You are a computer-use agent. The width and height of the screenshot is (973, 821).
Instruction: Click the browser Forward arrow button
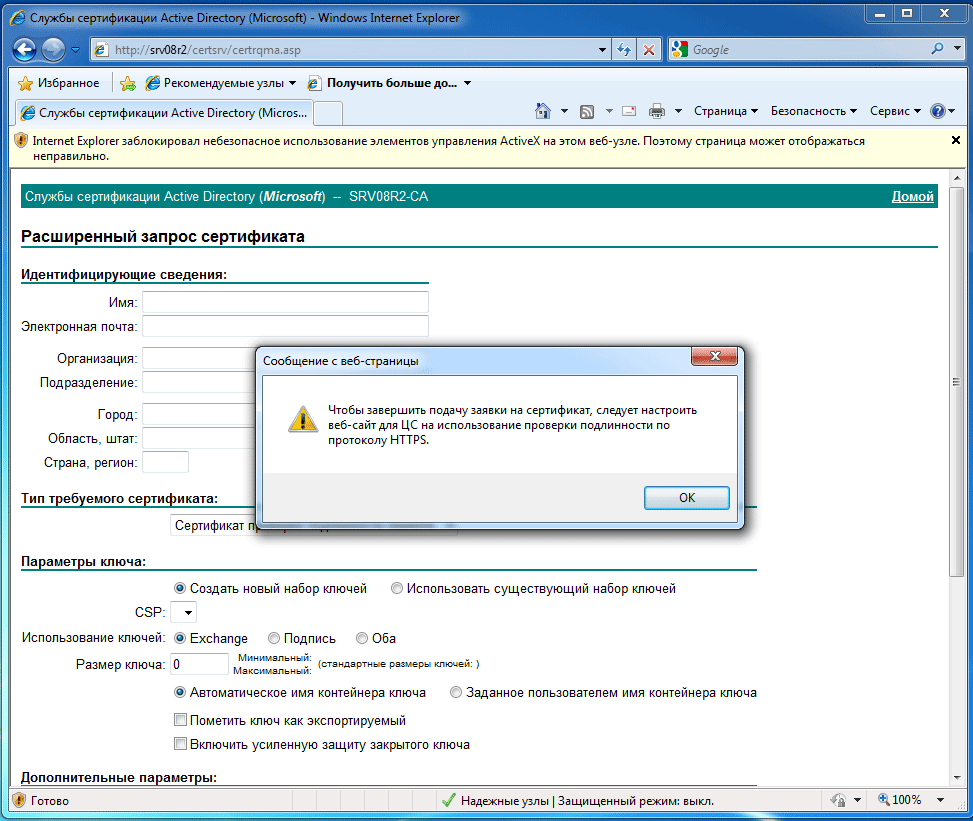tap(53, 50)
